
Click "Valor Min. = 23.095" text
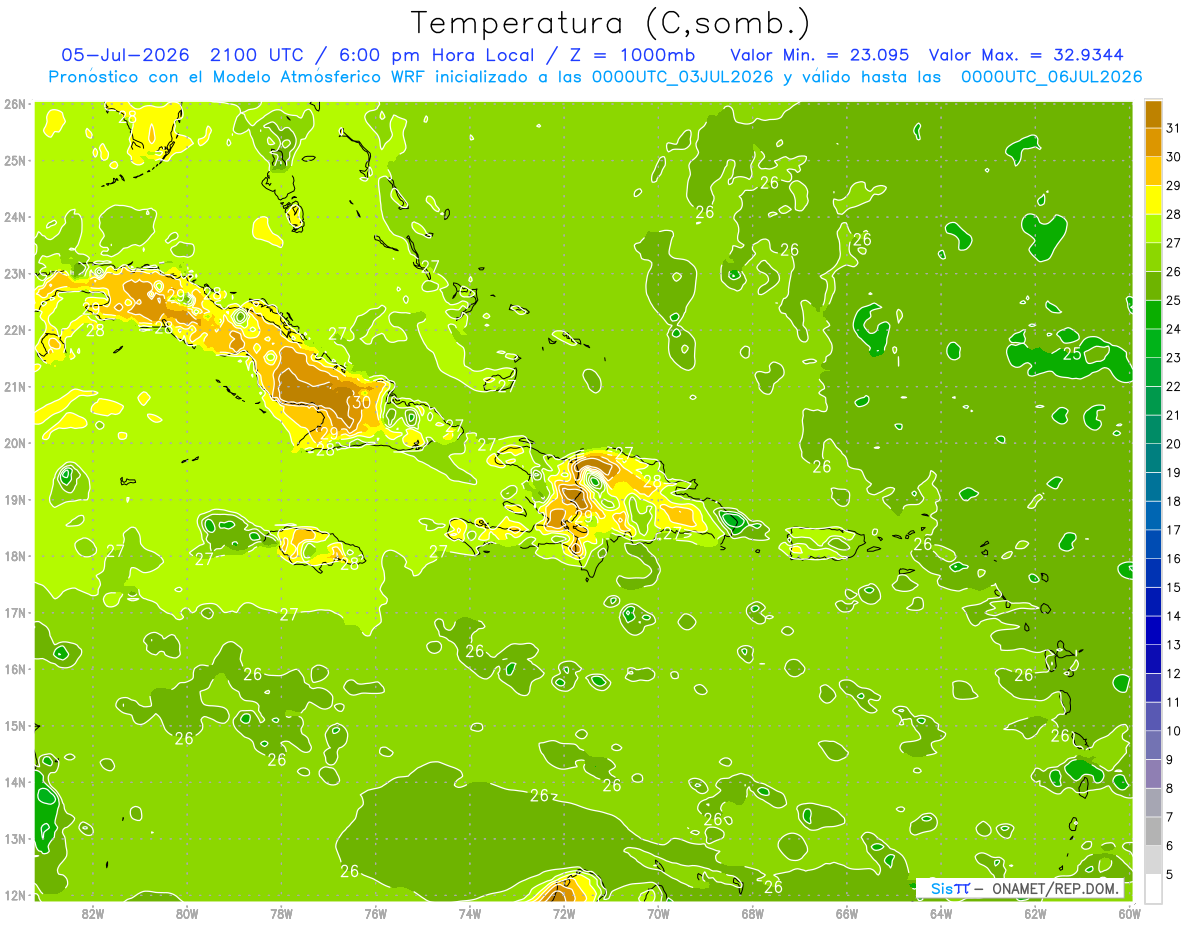click(x=821, y=54)
